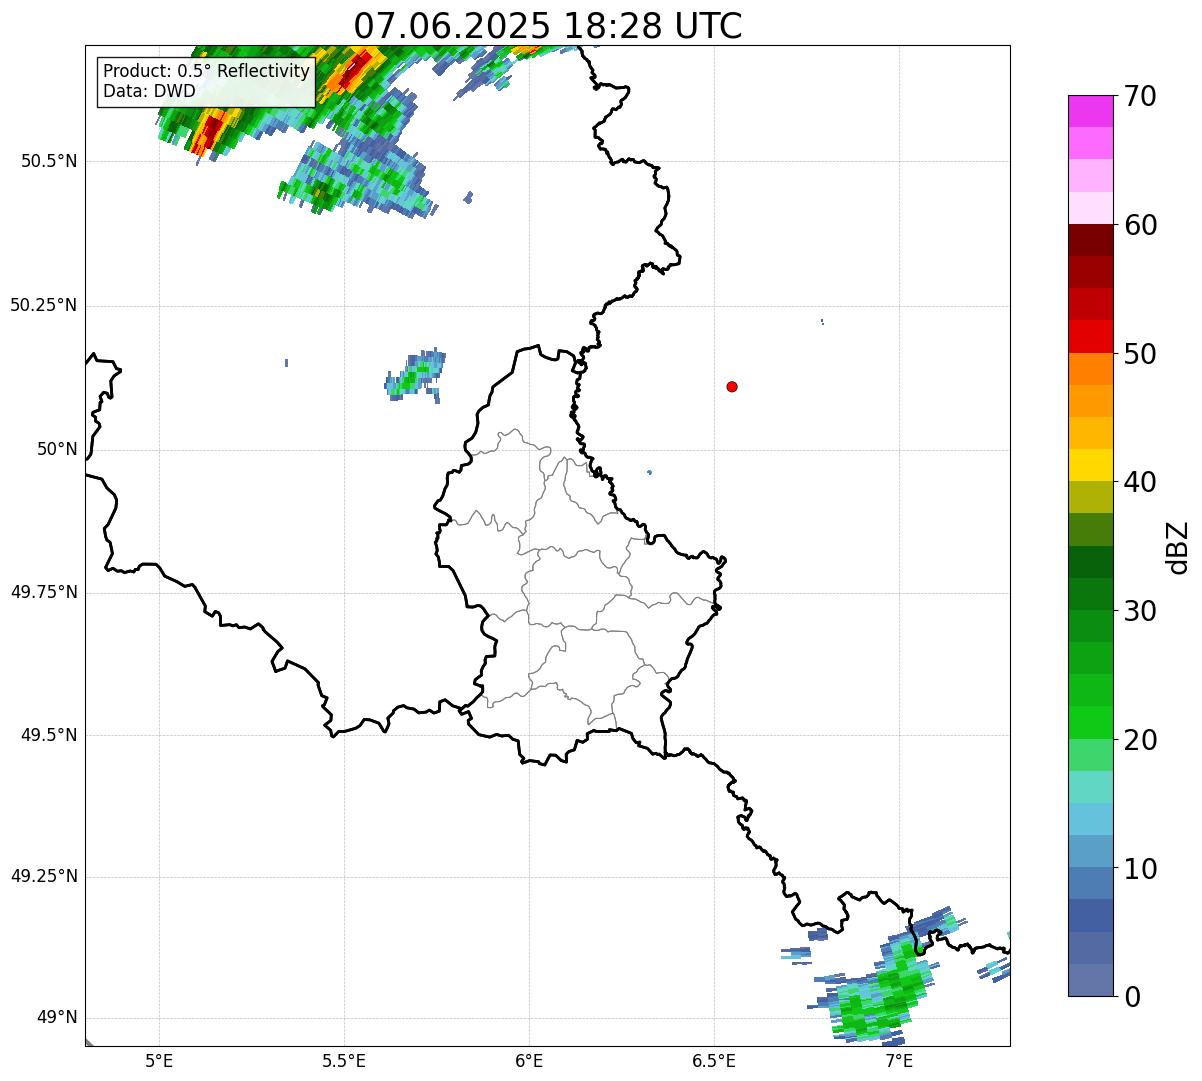Viewport: 1202px width, 1081px height.
Task: Pick the bright red colorbar swatch above 50
Action: pyautogui.click(x=1091, y=337)
